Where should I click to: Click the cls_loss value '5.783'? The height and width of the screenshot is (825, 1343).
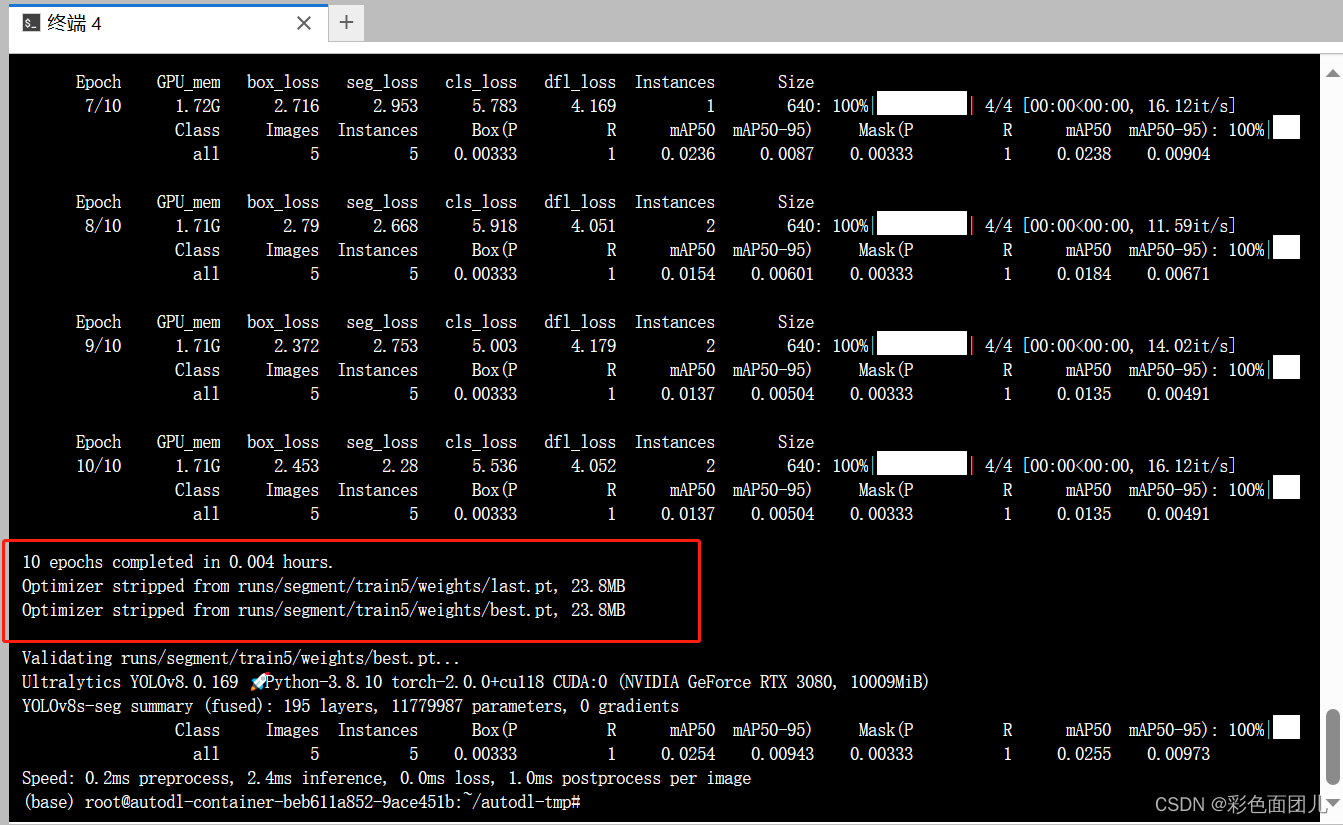pos(495,106)
